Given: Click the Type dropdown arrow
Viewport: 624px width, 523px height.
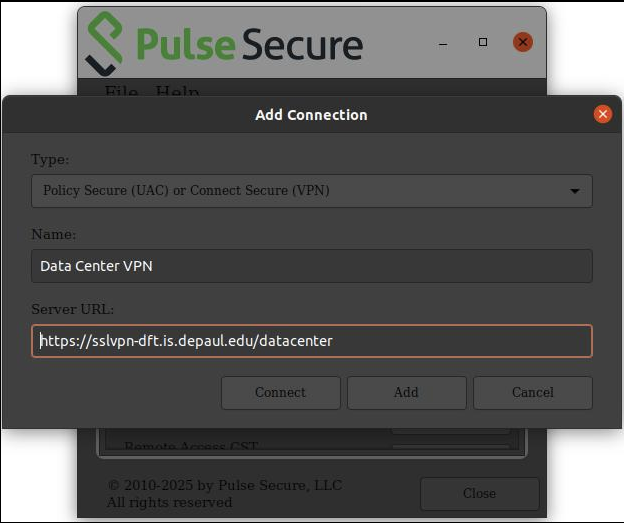Looking at the screenshot, I should (x=575, y=190).
